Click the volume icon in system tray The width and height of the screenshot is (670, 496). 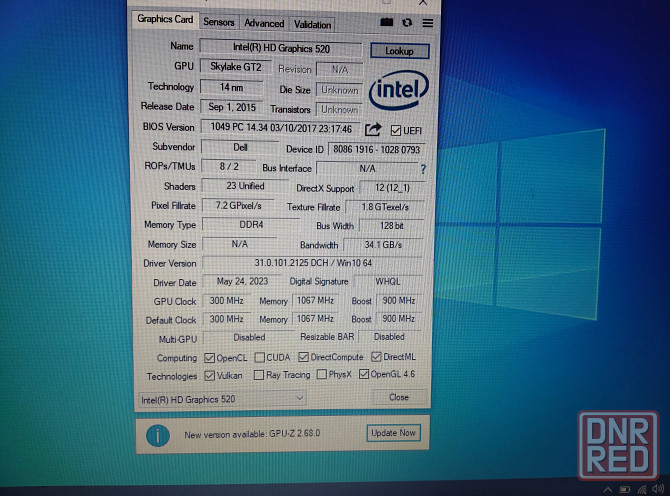coord(658,488)
